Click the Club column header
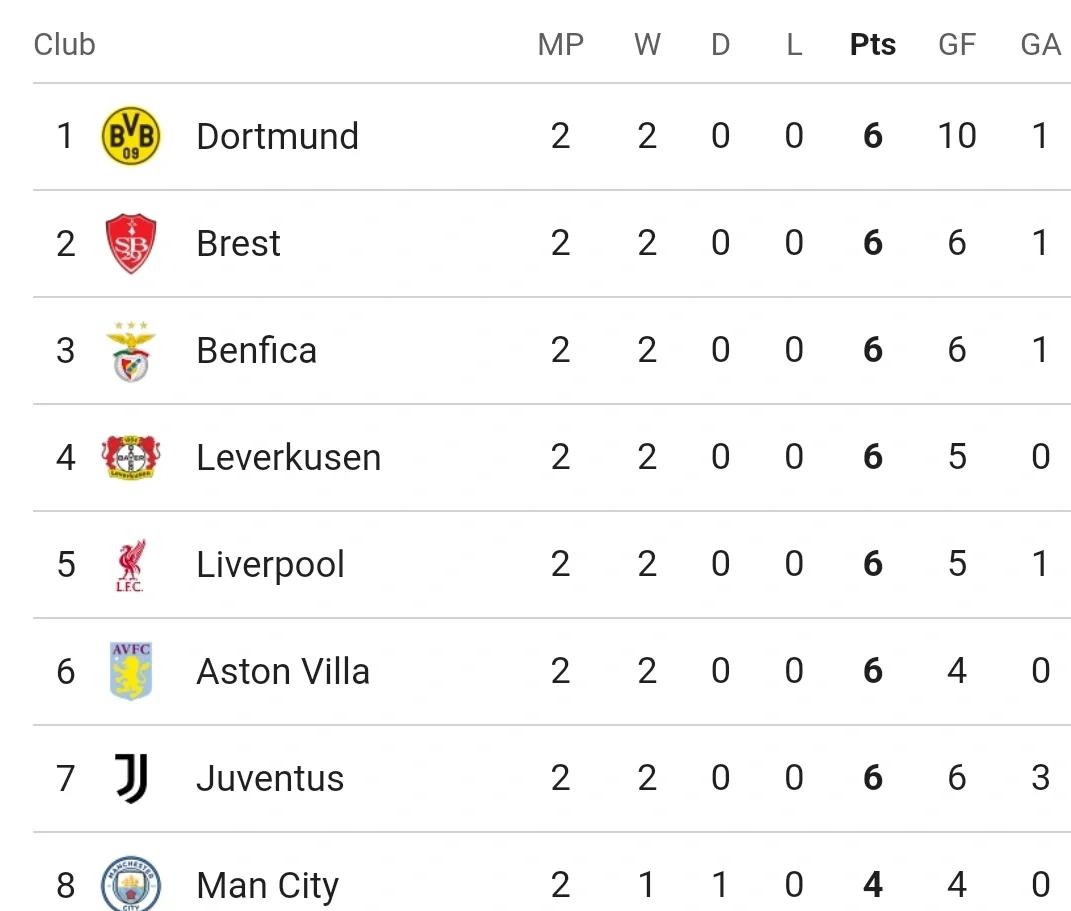The image size is (1071, 911). click(x=64, y=45)
